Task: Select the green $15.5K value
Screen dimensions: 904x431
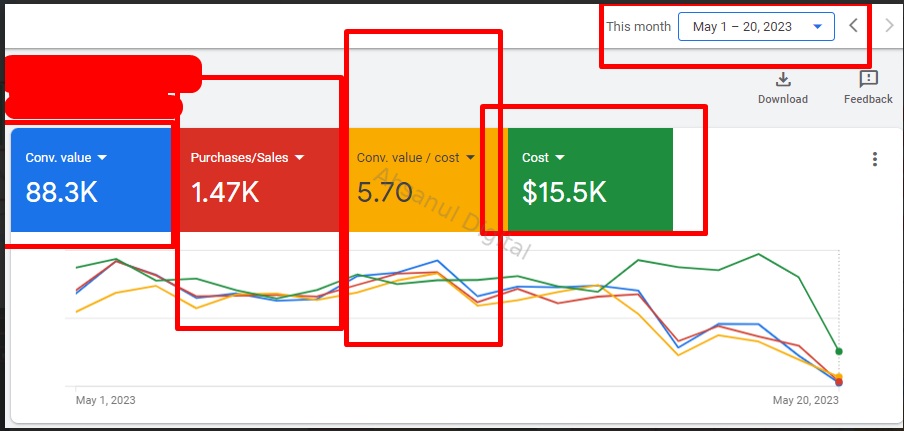Action: [x=564, y=192]
